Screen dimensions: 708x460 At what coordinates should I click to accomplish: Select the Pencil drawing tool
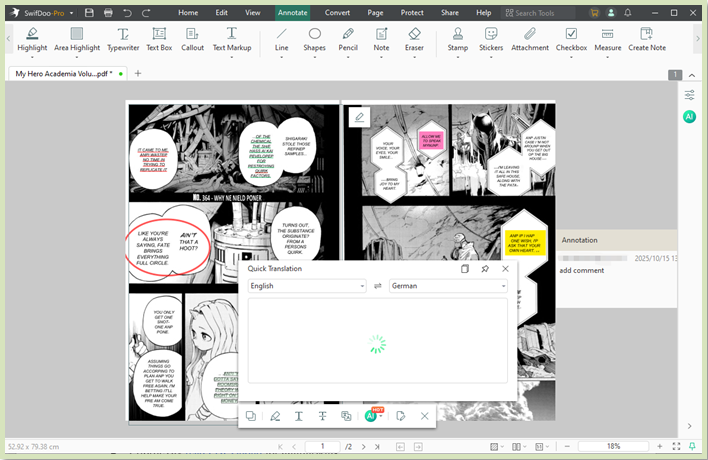click(348, 39)
